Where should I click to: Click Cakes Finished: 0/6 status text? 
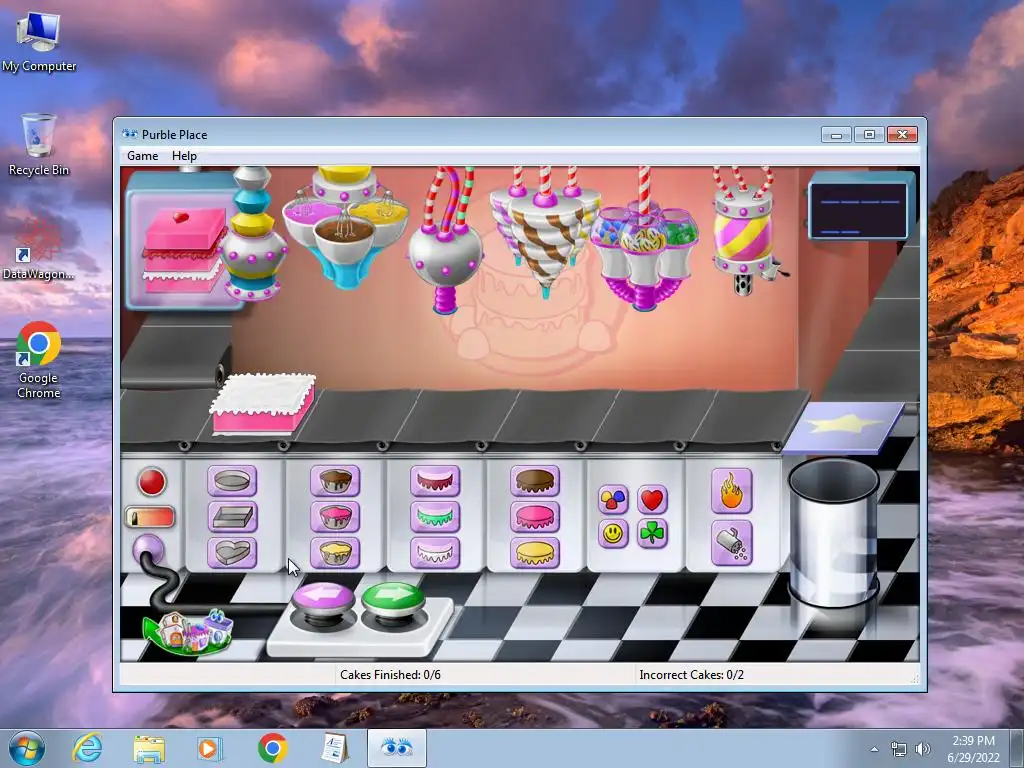tap(390, 675)
